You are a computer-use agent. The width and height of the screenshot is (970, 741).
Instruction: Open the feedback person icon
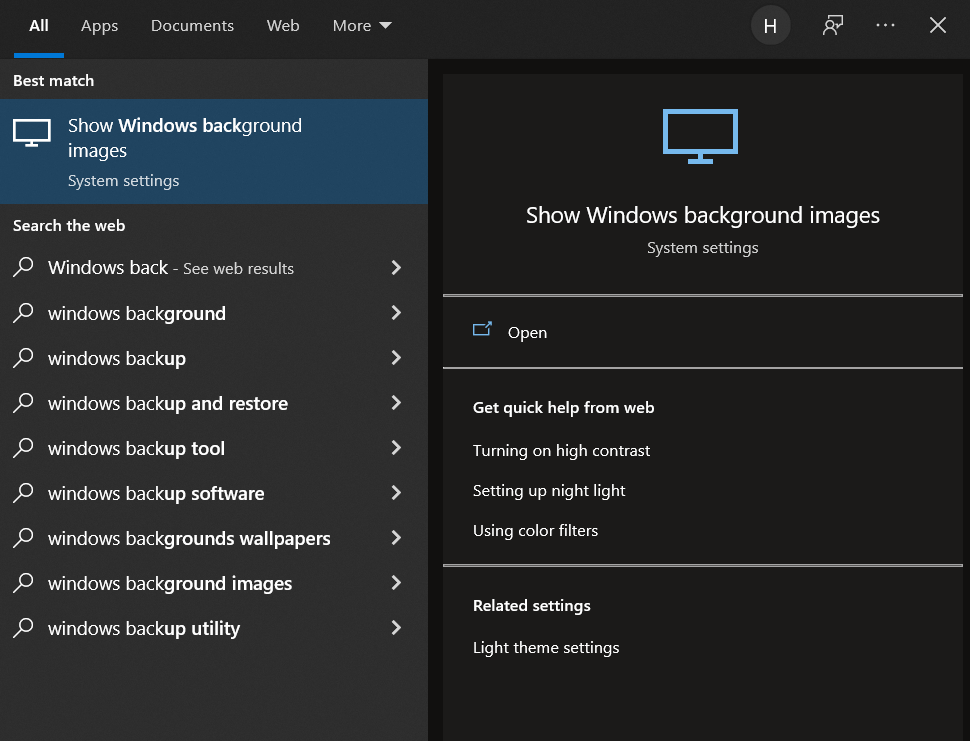833,25
